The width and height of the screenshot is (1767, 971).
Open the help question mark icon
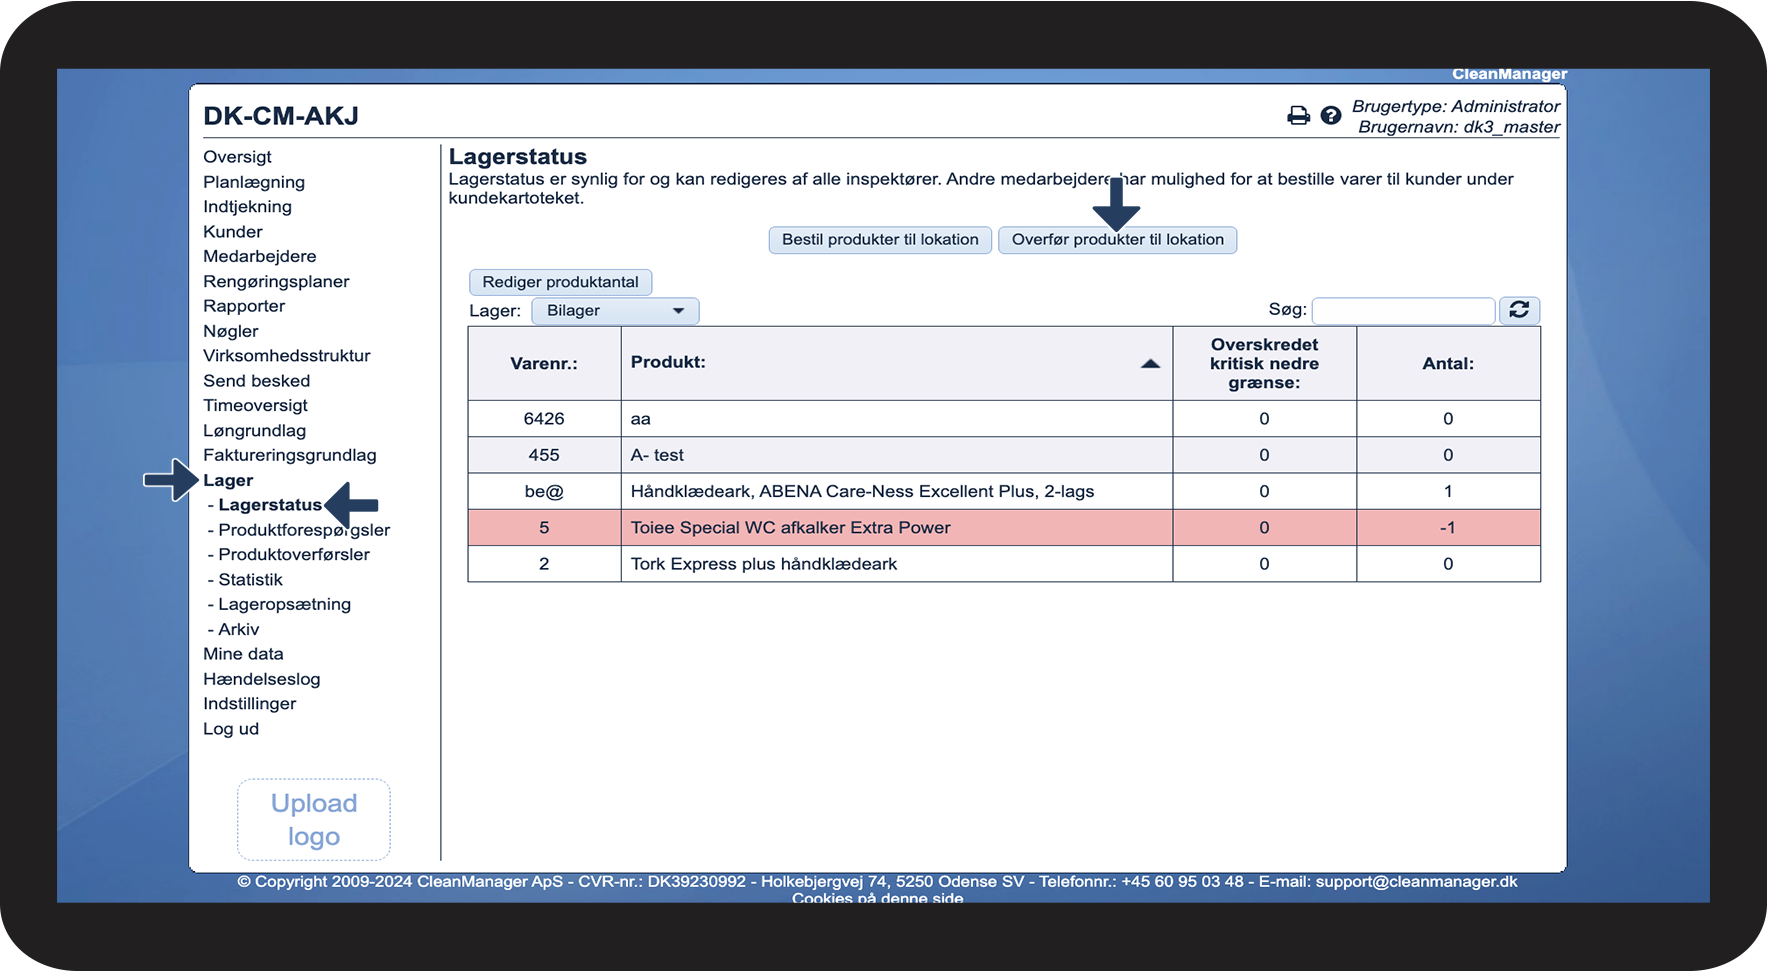(1331, 116)
